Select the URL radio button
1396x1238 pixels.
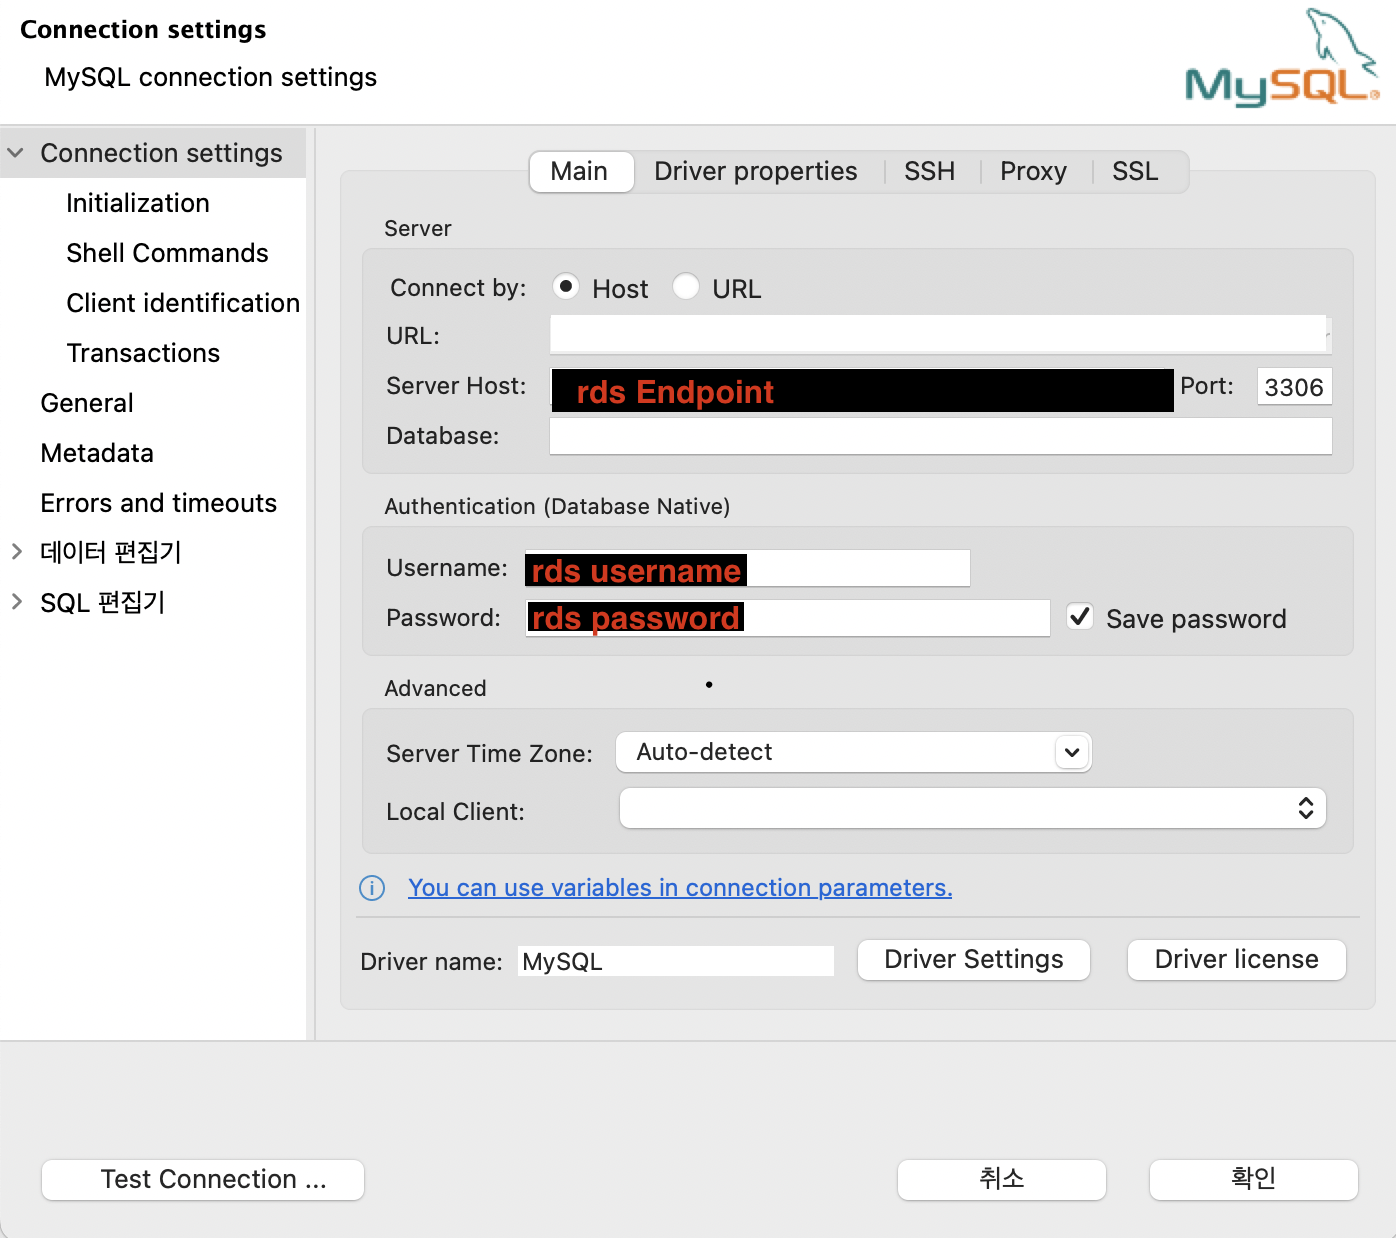tap(686, 287)
